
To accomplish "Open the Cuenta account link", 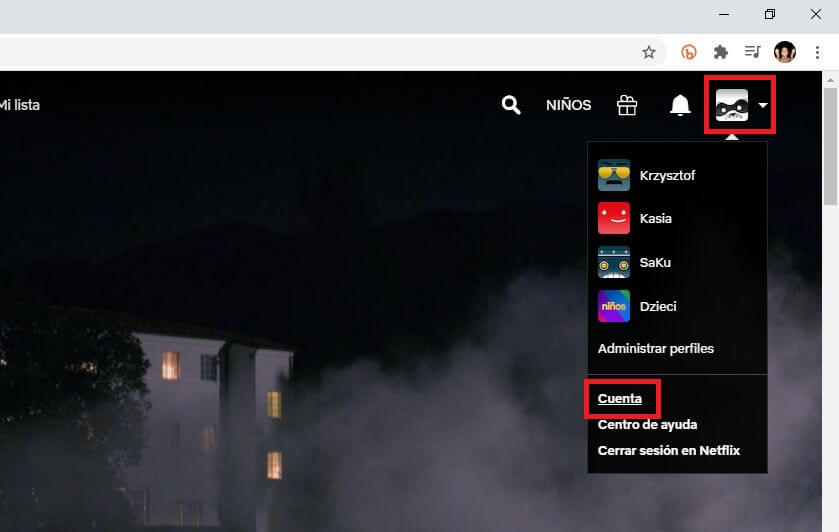I will click(x=620, y=398).
